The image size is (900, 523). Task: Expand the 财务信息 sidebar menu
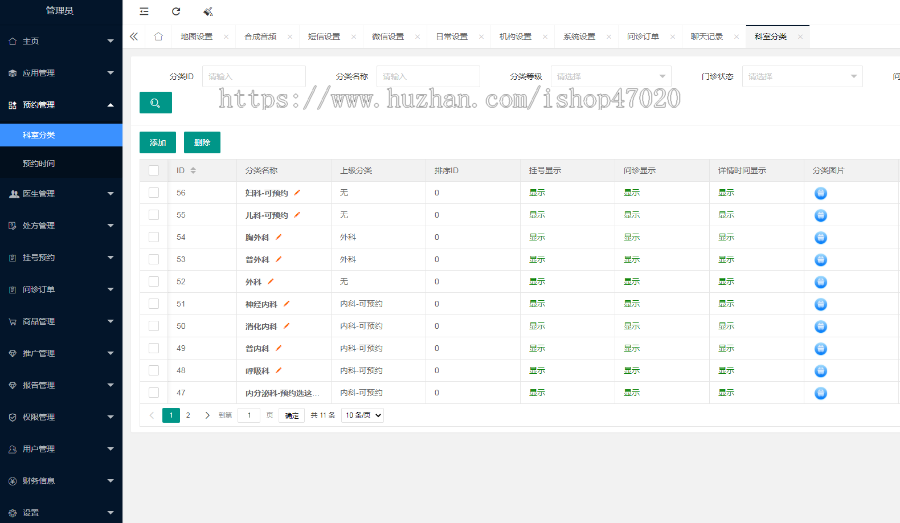61,481
